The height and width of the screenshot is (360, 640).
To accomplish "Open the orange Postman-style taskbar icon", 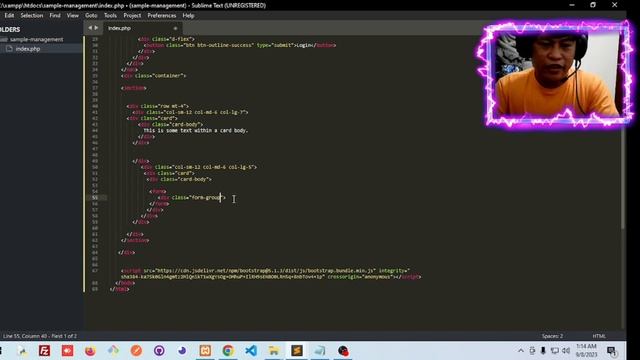I will 136,351.
